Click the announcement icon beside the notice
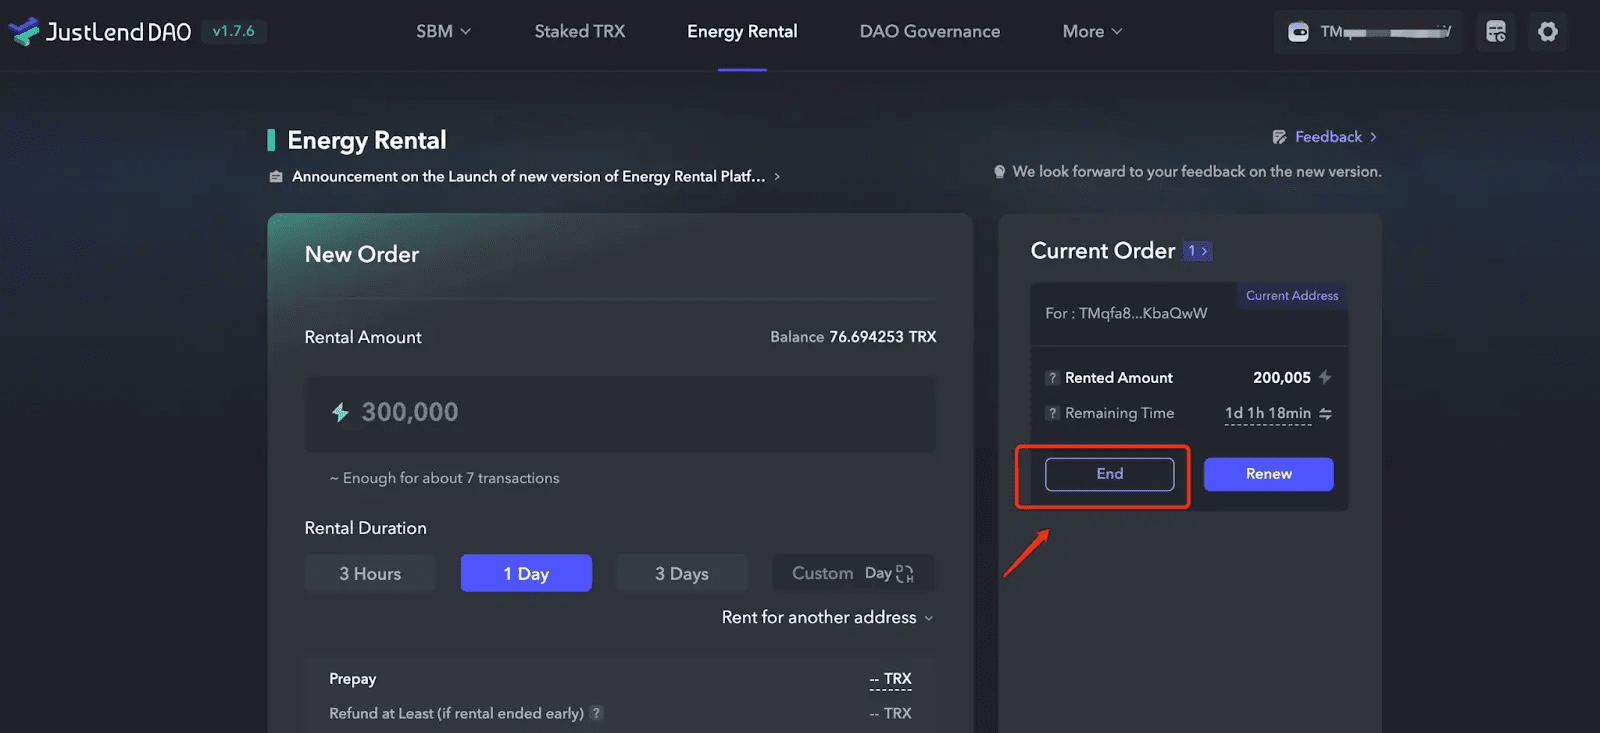 pyautogui.click(x=276, y=177)
